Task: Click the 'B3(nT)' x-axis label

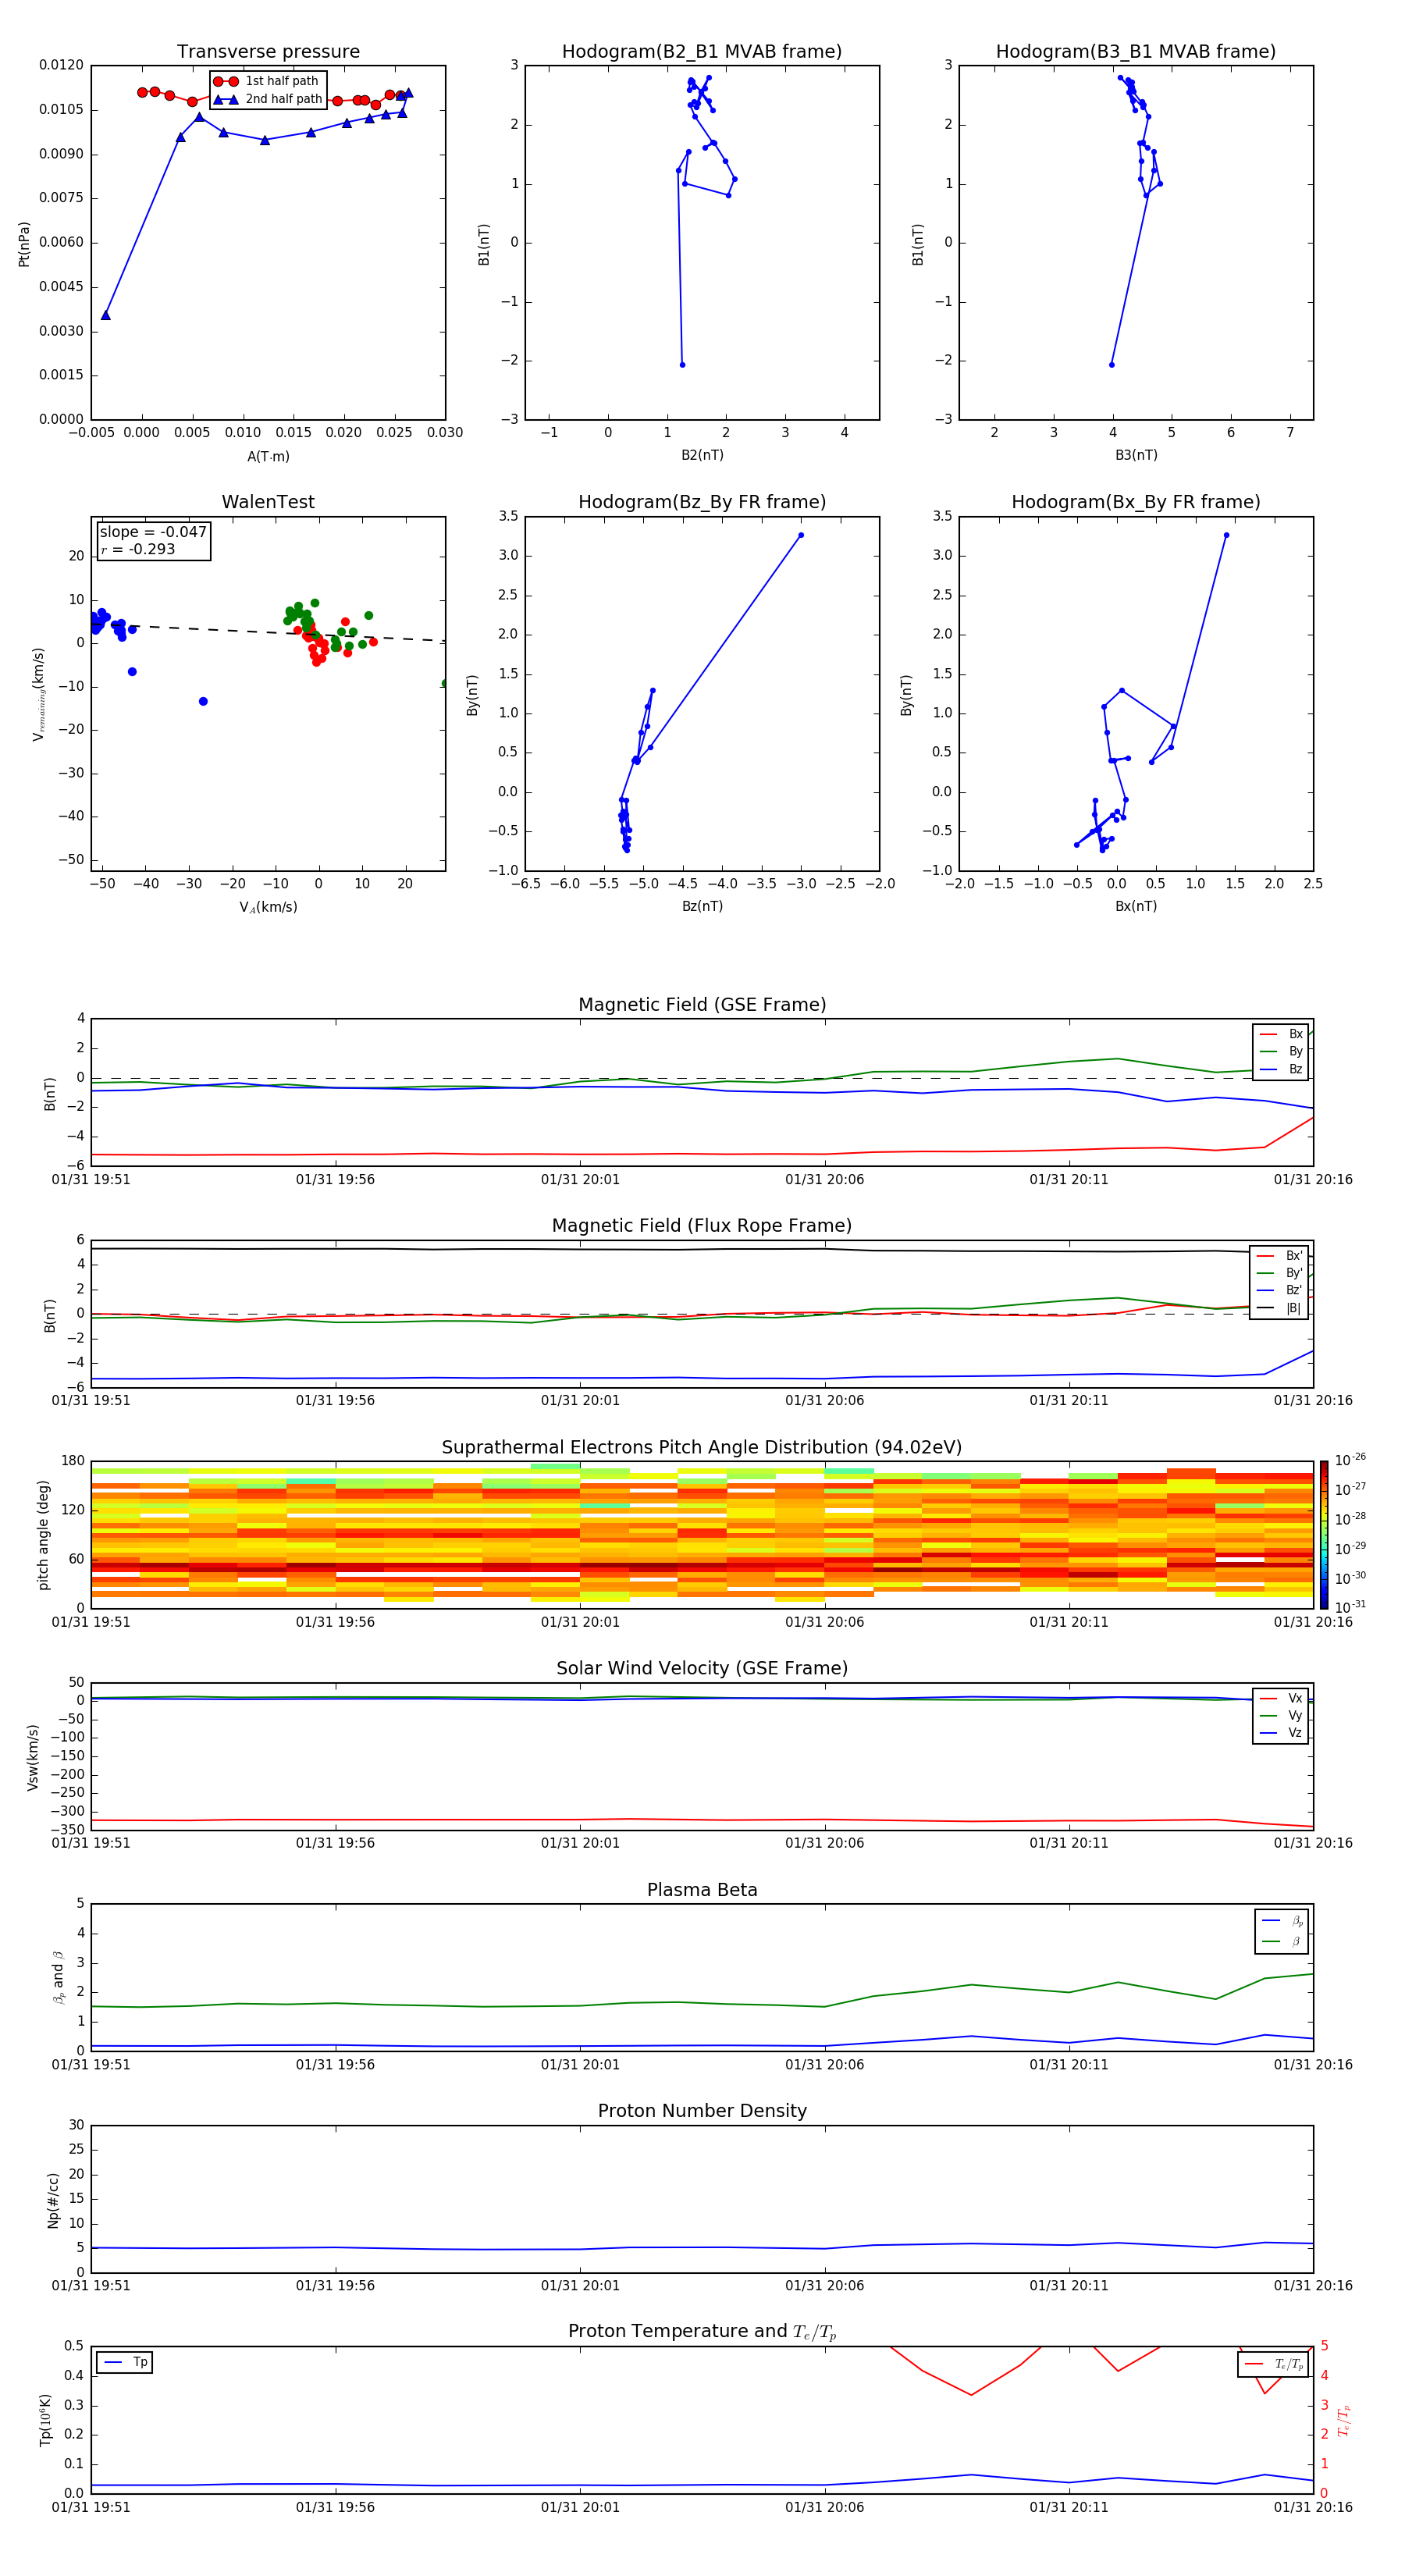Action: click(x=1136, y=455)
